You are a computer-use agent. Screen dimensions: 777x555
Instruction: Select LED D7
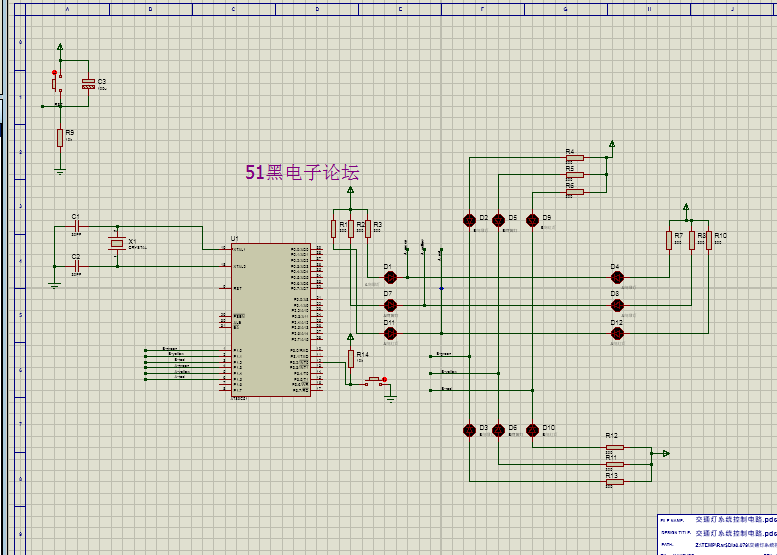pos(390,305)
